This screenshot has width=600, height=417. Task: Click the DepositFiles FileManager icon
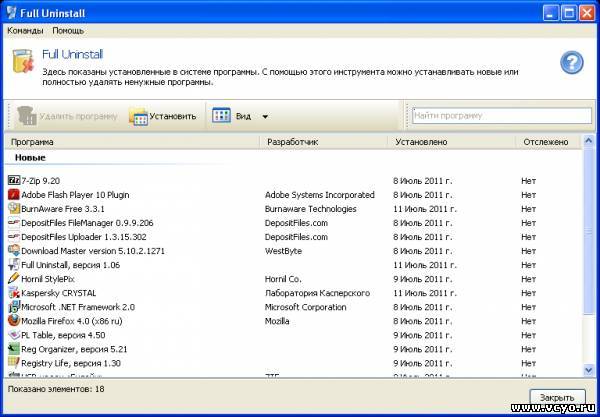point(14,222)
